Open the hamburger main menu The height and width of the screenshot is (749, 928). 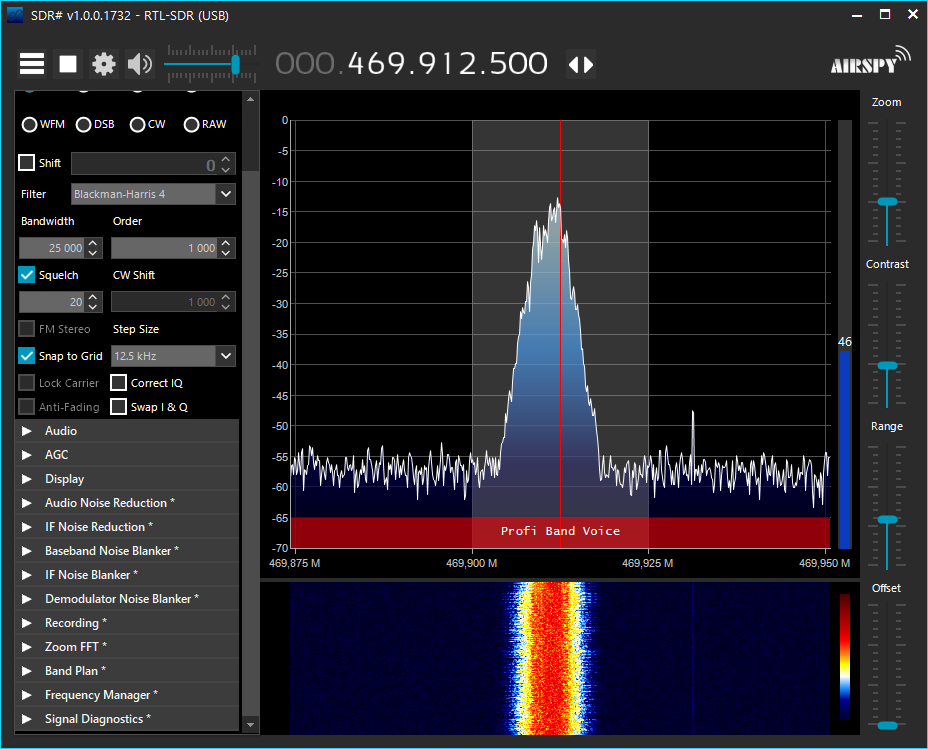coord(32,64)
